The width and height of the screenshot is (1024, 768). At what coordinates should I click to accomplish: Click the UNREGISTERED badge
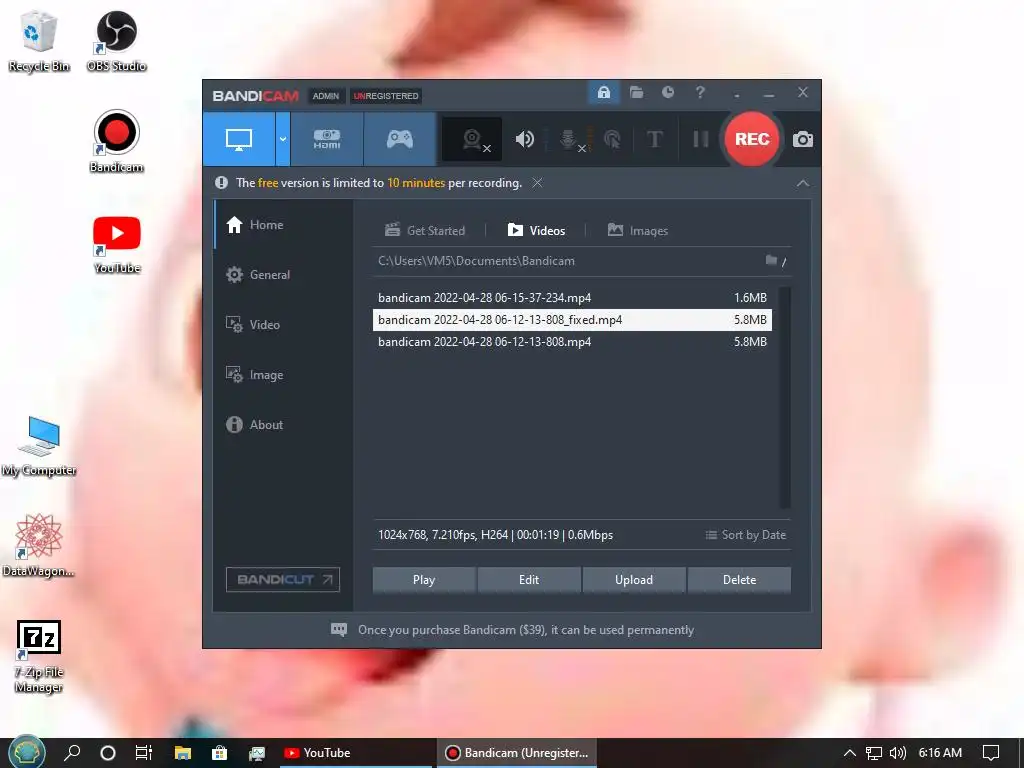click(x=386, y=96)
